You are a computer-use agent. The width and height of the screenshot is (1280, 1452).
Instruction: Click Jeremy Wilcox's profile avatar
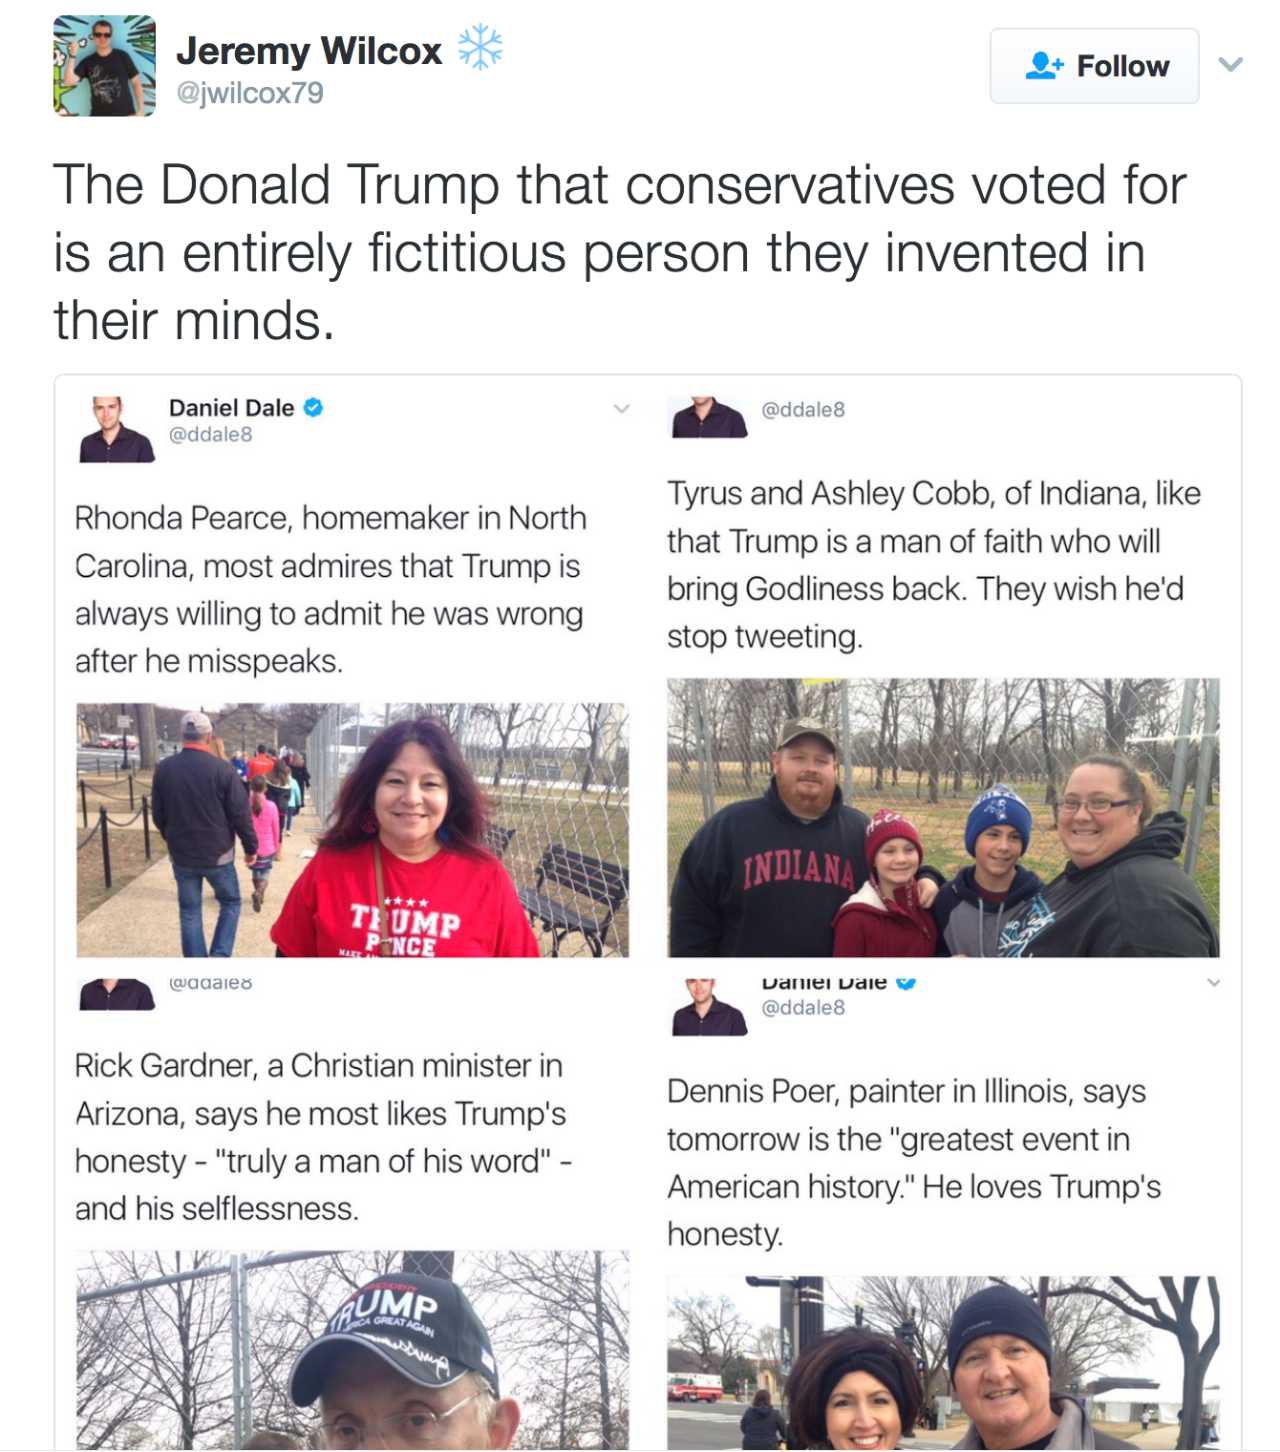104,66
